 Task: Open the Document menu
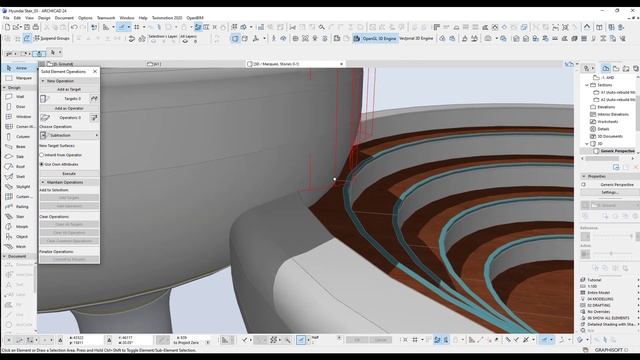point(64,18)
